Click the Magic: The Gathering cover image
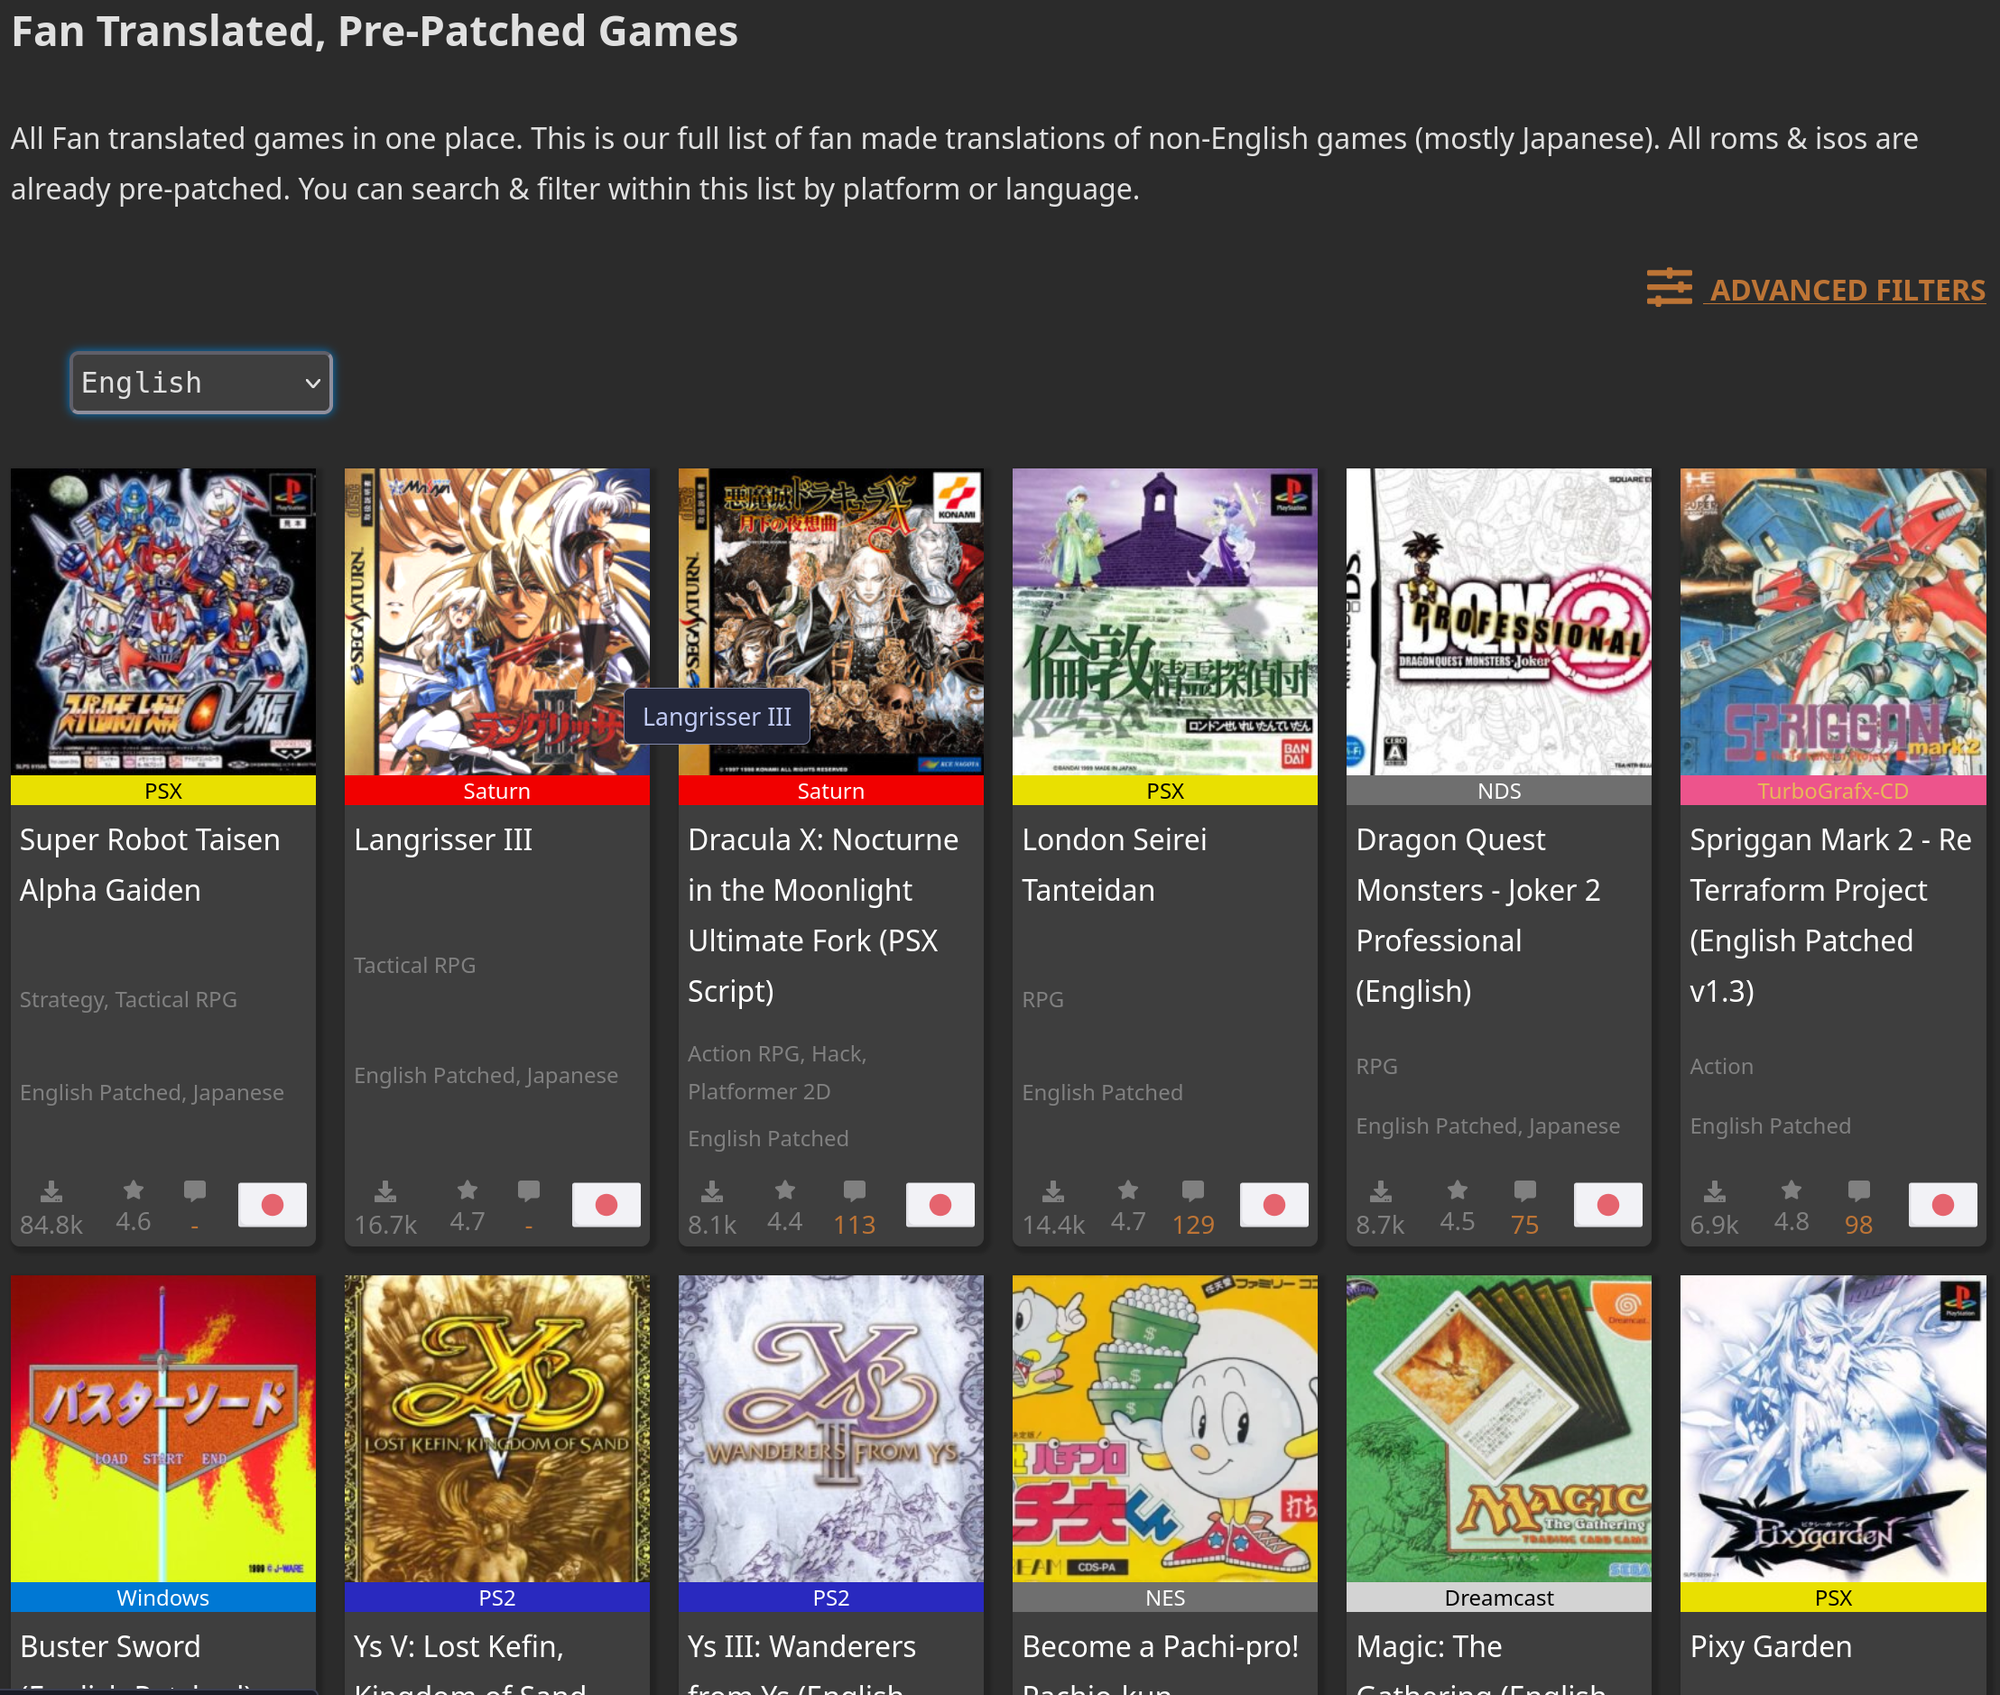This screenshot has width=2000, height=1695. [1499, 1428]
